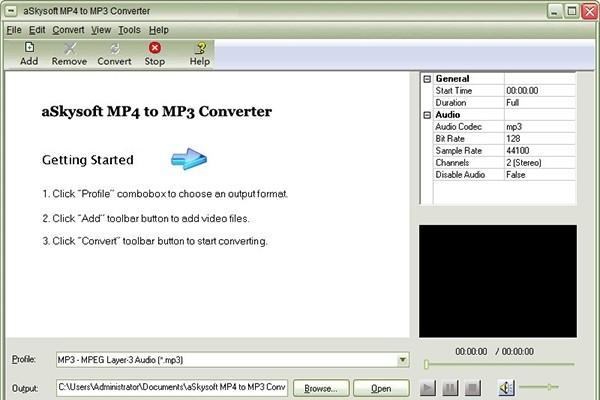Click the Disable Audio property label
Viewport: 600px width, 400px height.
460,175
